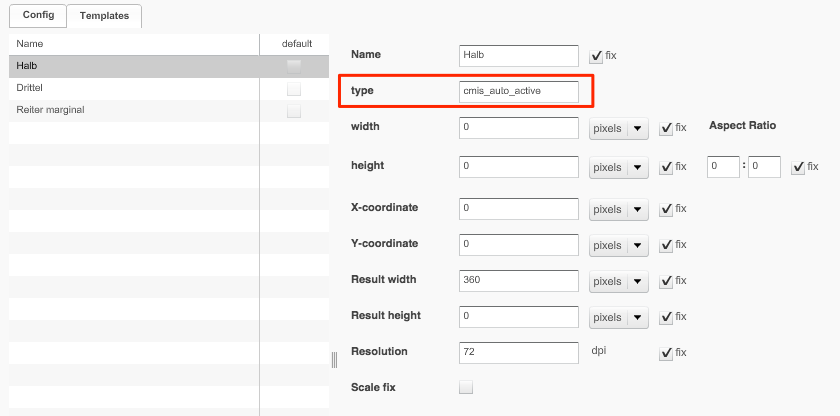This screenshot has height=416, width=840.
Task: Uncheck the fix checkbox for width
Action: point(665,128)
